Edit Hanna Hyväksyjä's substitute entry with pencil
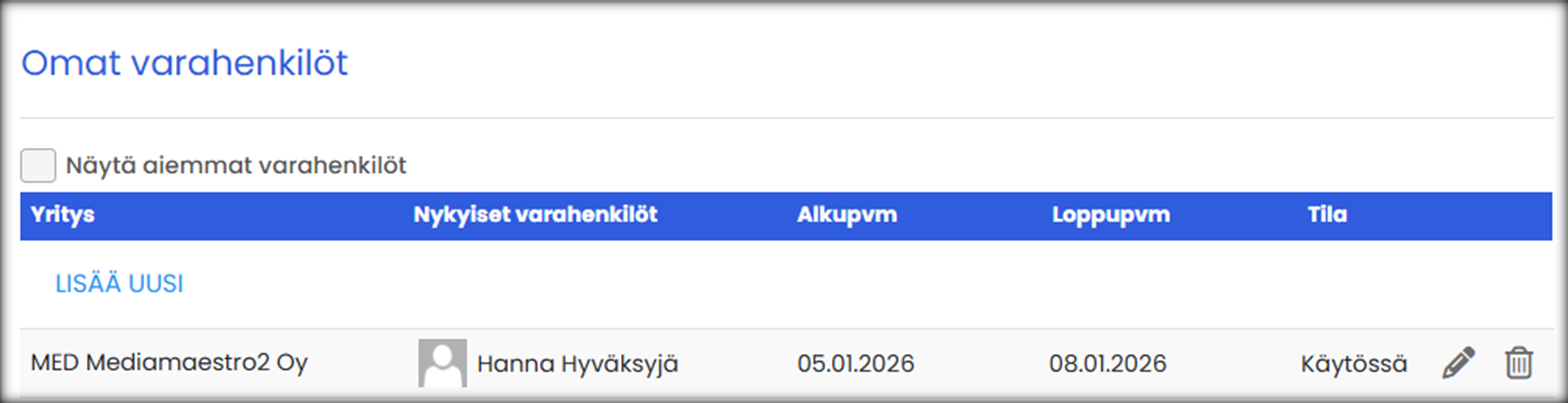Viewport: 1568px width, 403px height. [x=1458, y=362]
